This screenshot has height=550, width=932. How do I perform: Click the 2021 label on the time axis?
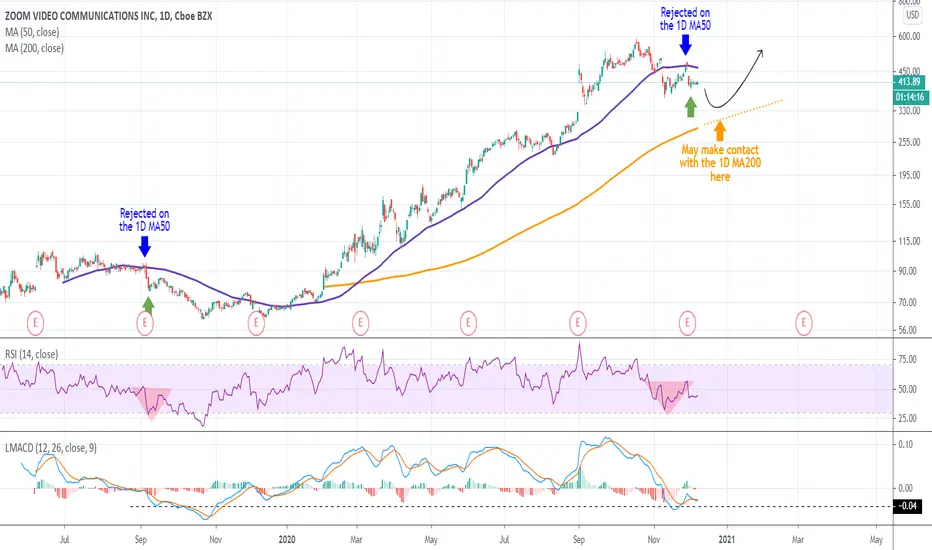(x=726, y=539)
